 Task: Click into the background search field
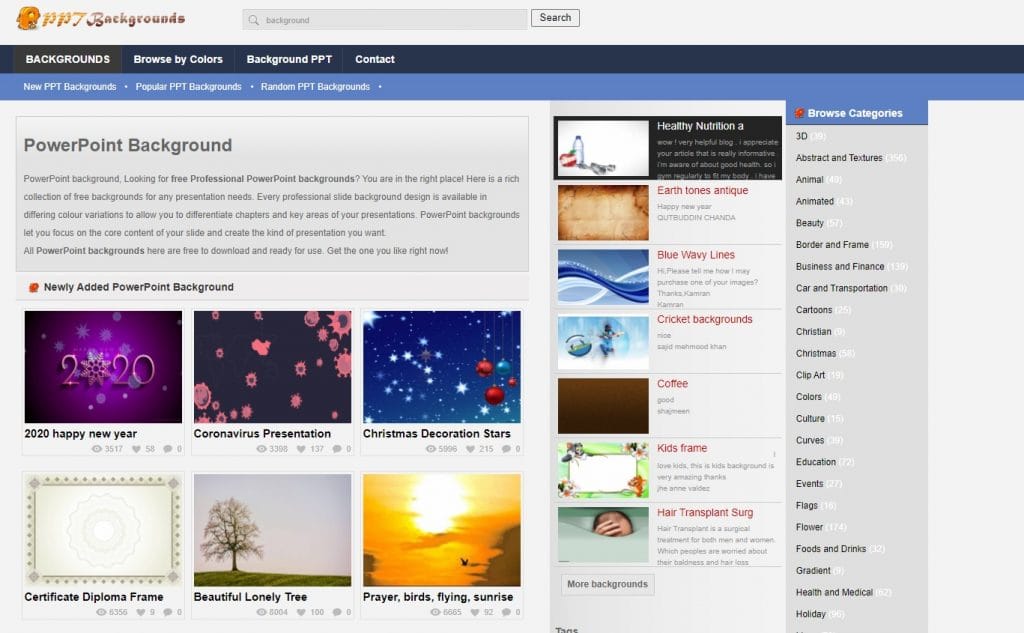pyautogui.click(x=390, y=20)
